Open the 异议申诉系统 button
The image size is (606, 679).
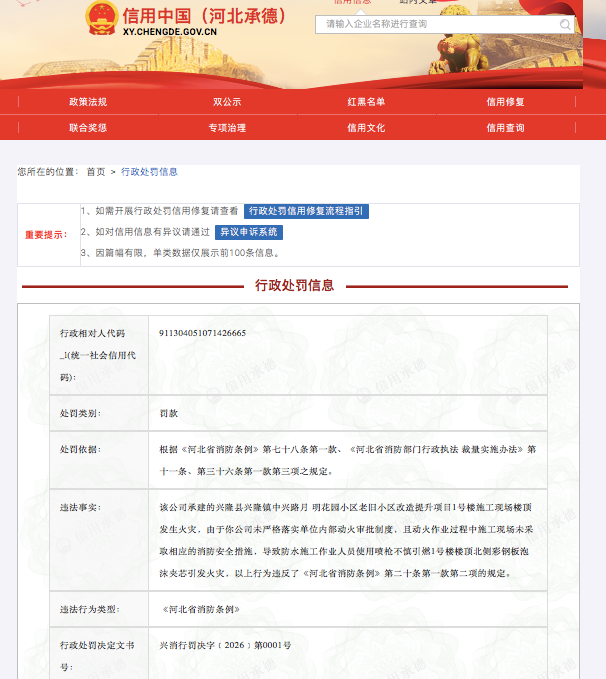point(249,232)
